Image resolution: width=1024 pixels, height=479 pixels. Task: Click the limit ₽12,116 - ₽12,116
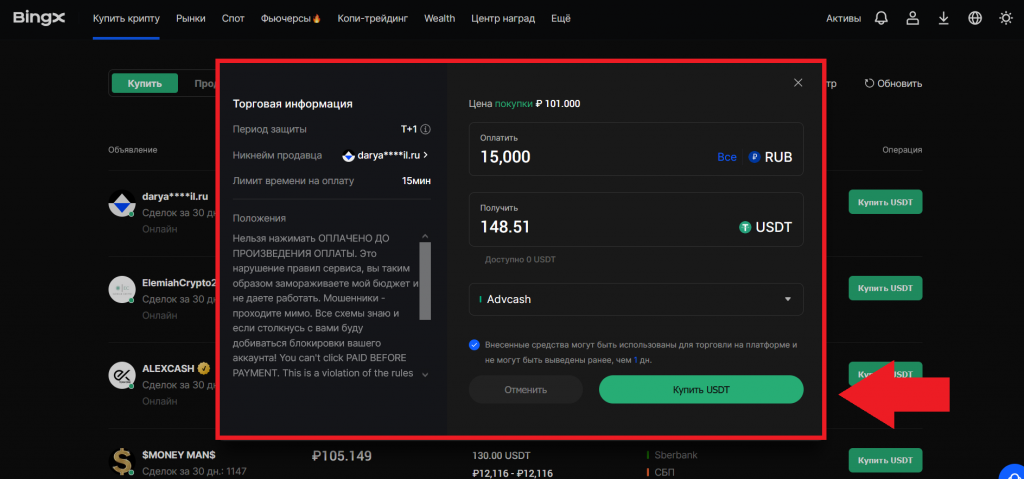[x=512, y=472]
